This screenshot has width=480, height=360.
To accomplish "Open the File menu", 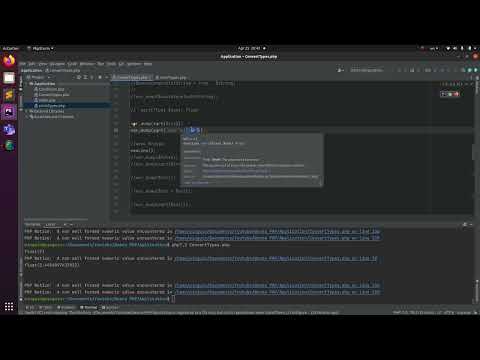I will pos(23,64).
